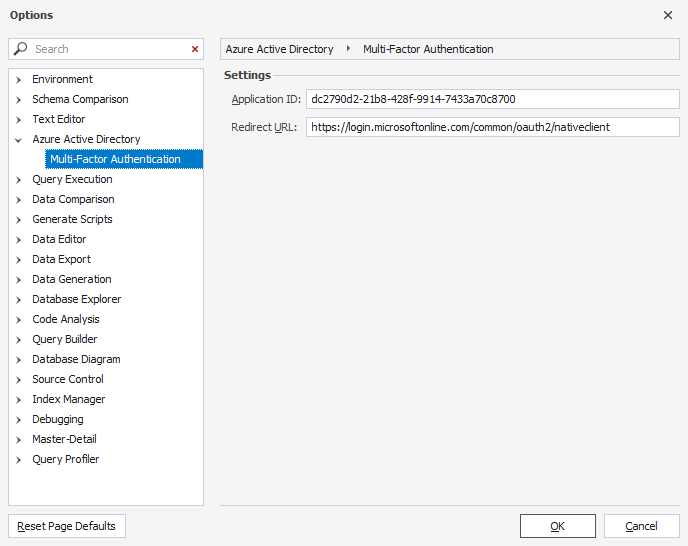Click the Reset Page Defaults button

[67, 526]
